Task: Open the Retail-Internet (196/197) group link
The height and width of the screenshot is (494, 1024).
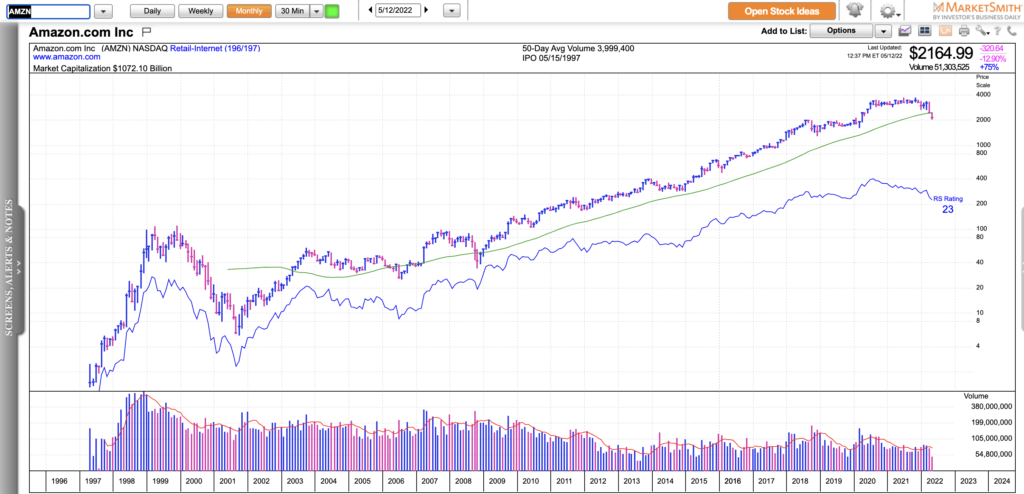Action: pos(216,48)
